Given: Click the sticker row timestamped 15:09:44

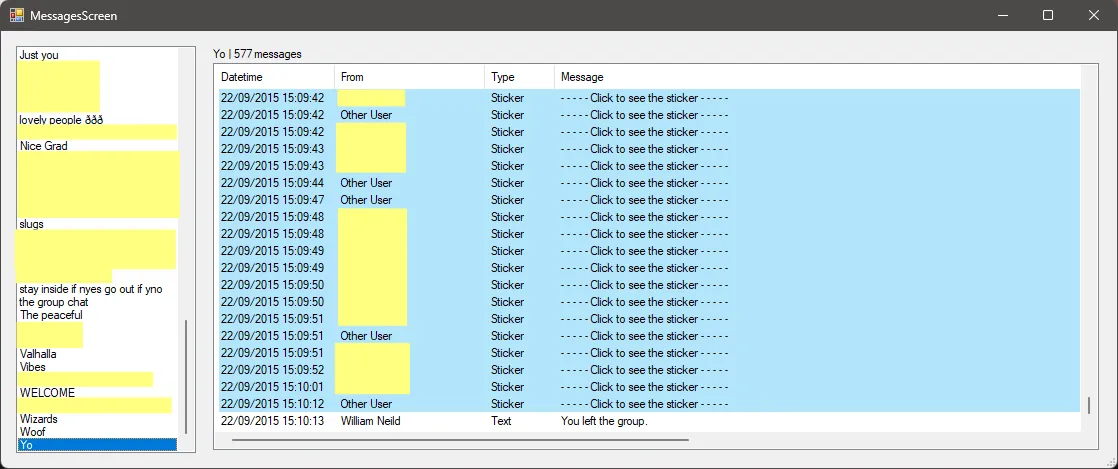Looking at the screenshot, I should coord(644,183).
